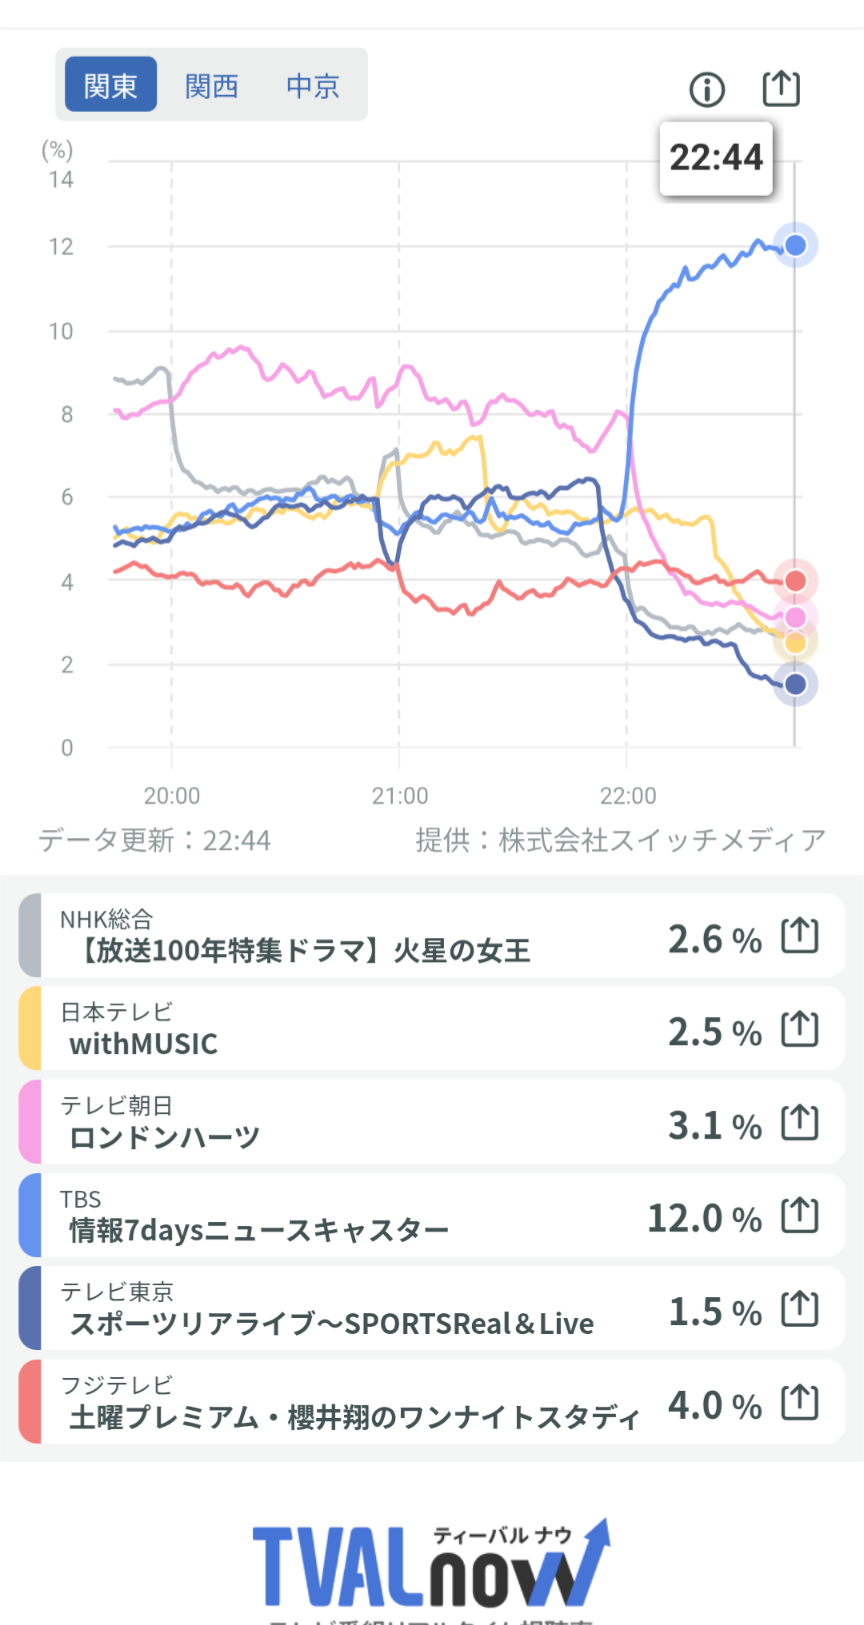Switch to the 関西 region tab
Viewport: 864px width, 1625px height.
tap(212, 86)
